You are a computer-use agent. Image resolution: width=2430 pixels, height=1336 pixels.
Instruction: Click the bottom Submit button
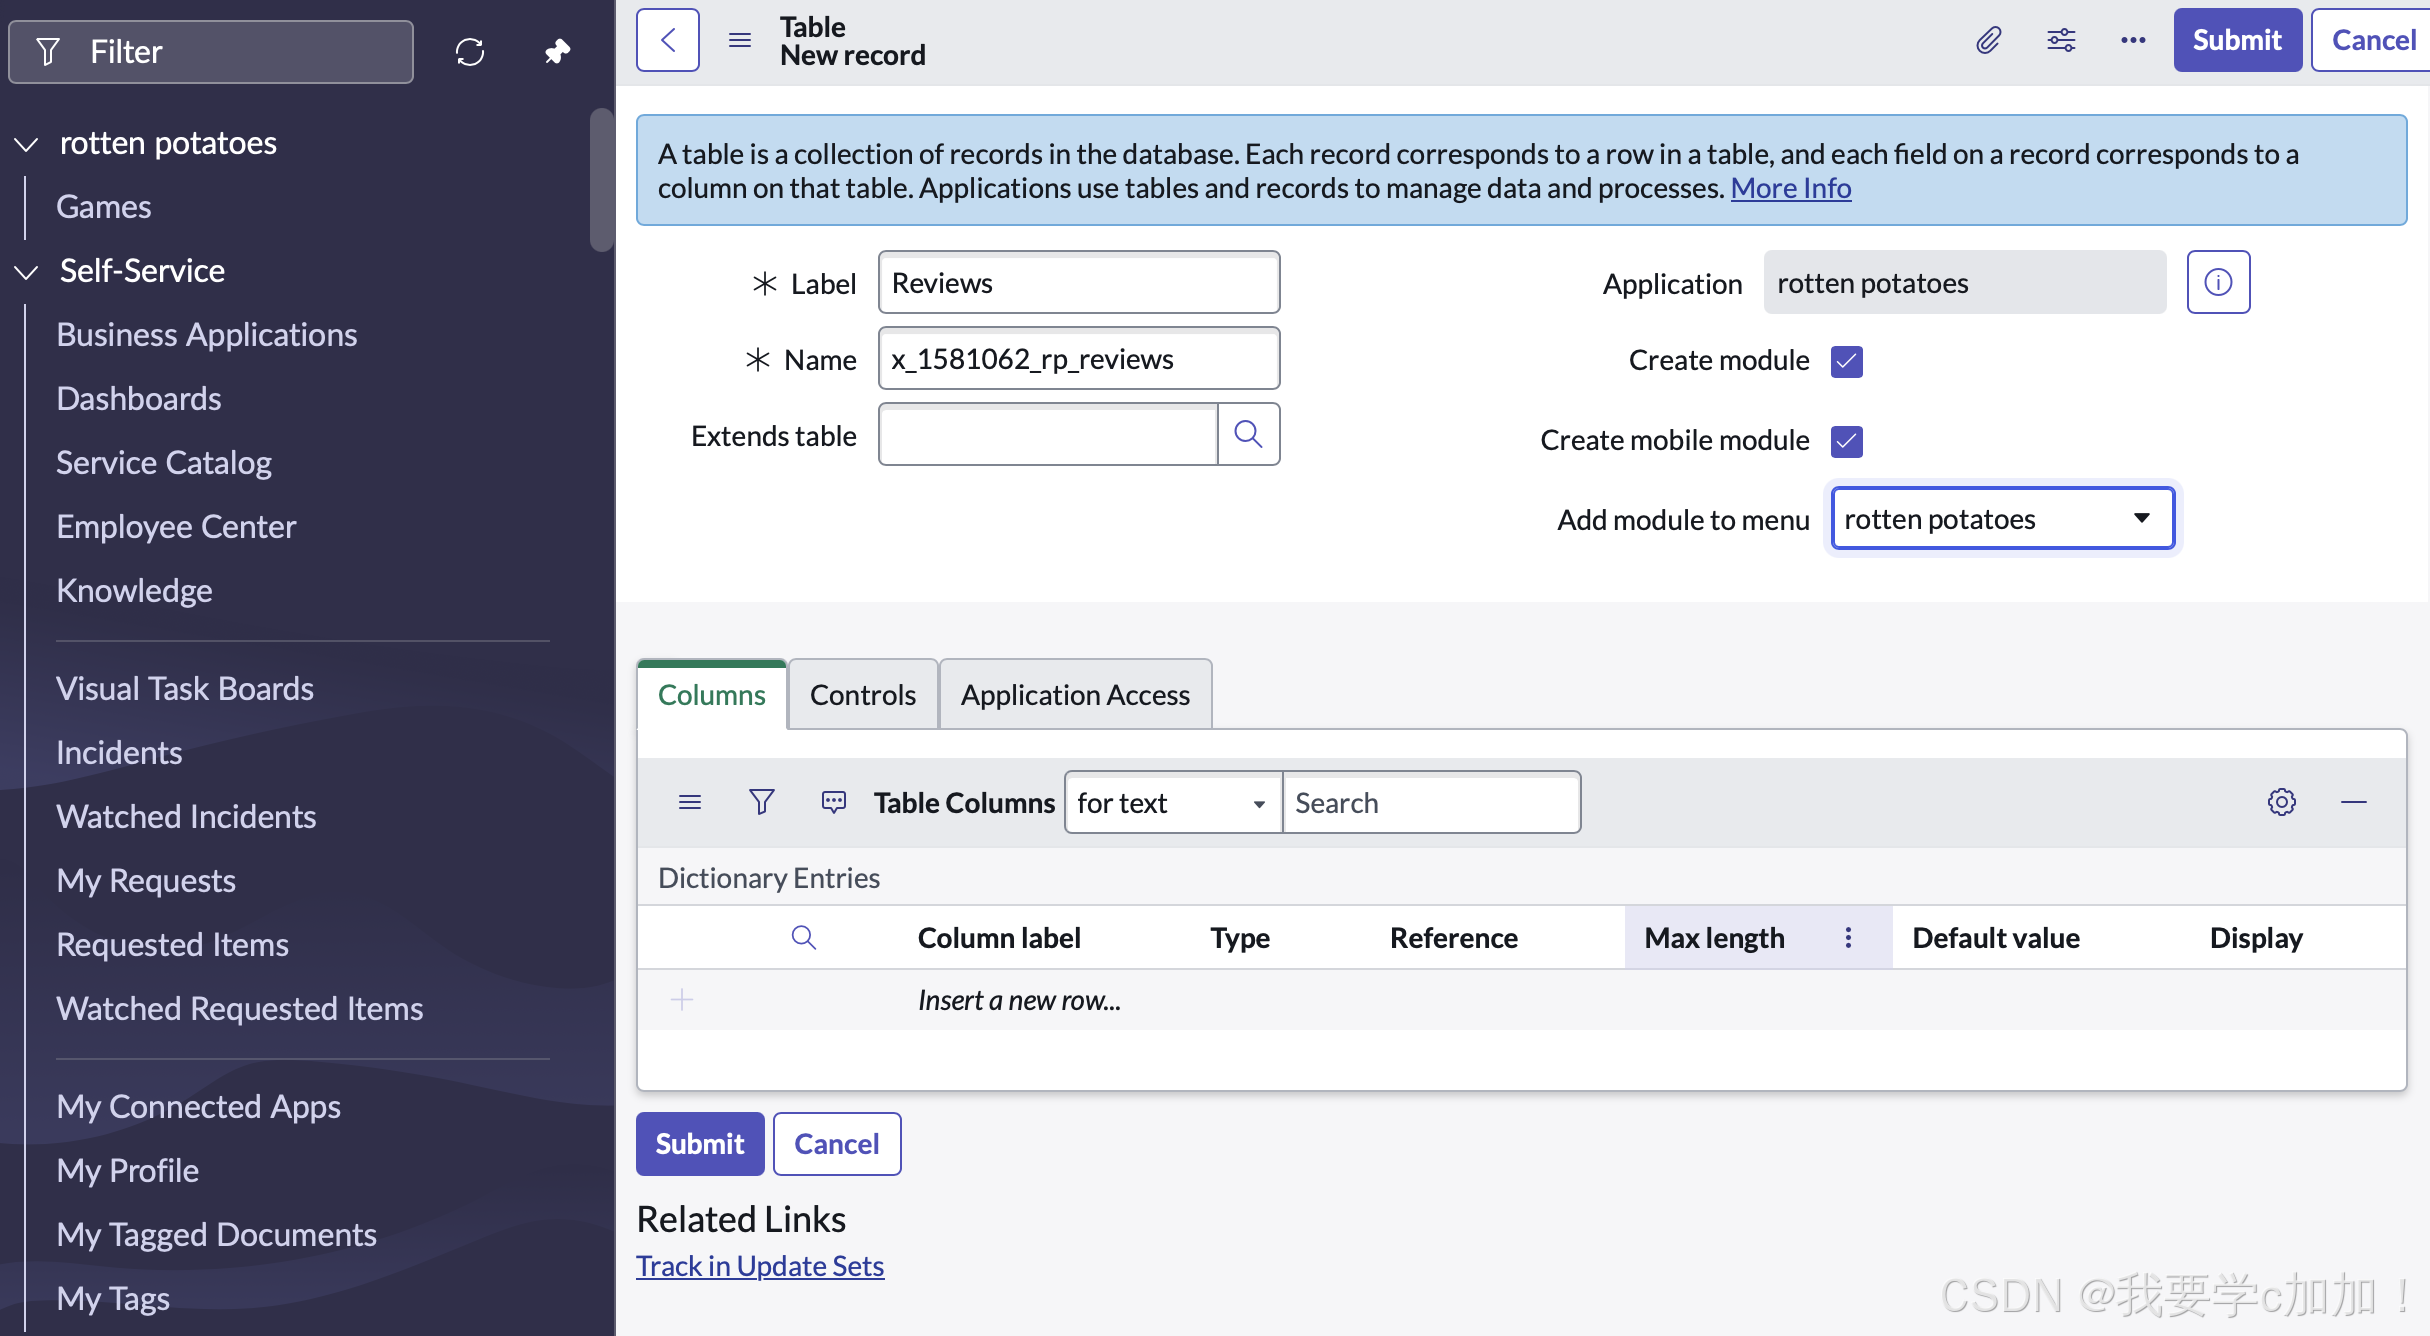pyautogui.click(x=699, y=1144)
